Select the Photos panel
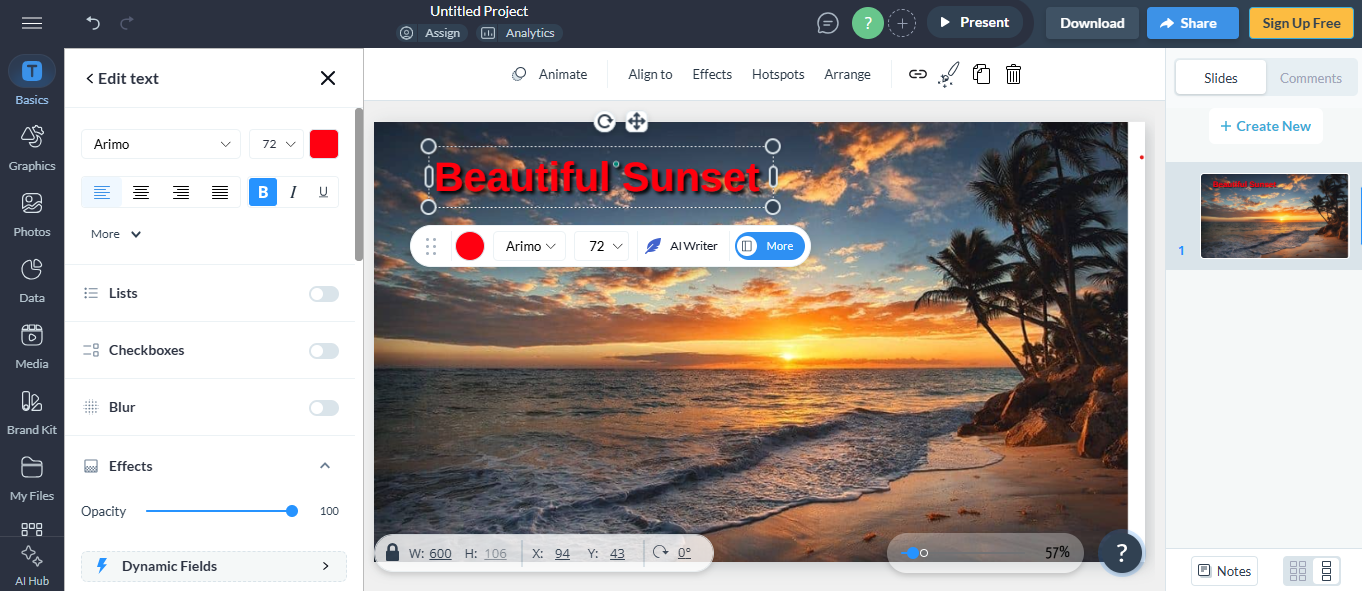The image size is (1362, 591). tap(31, 214)
